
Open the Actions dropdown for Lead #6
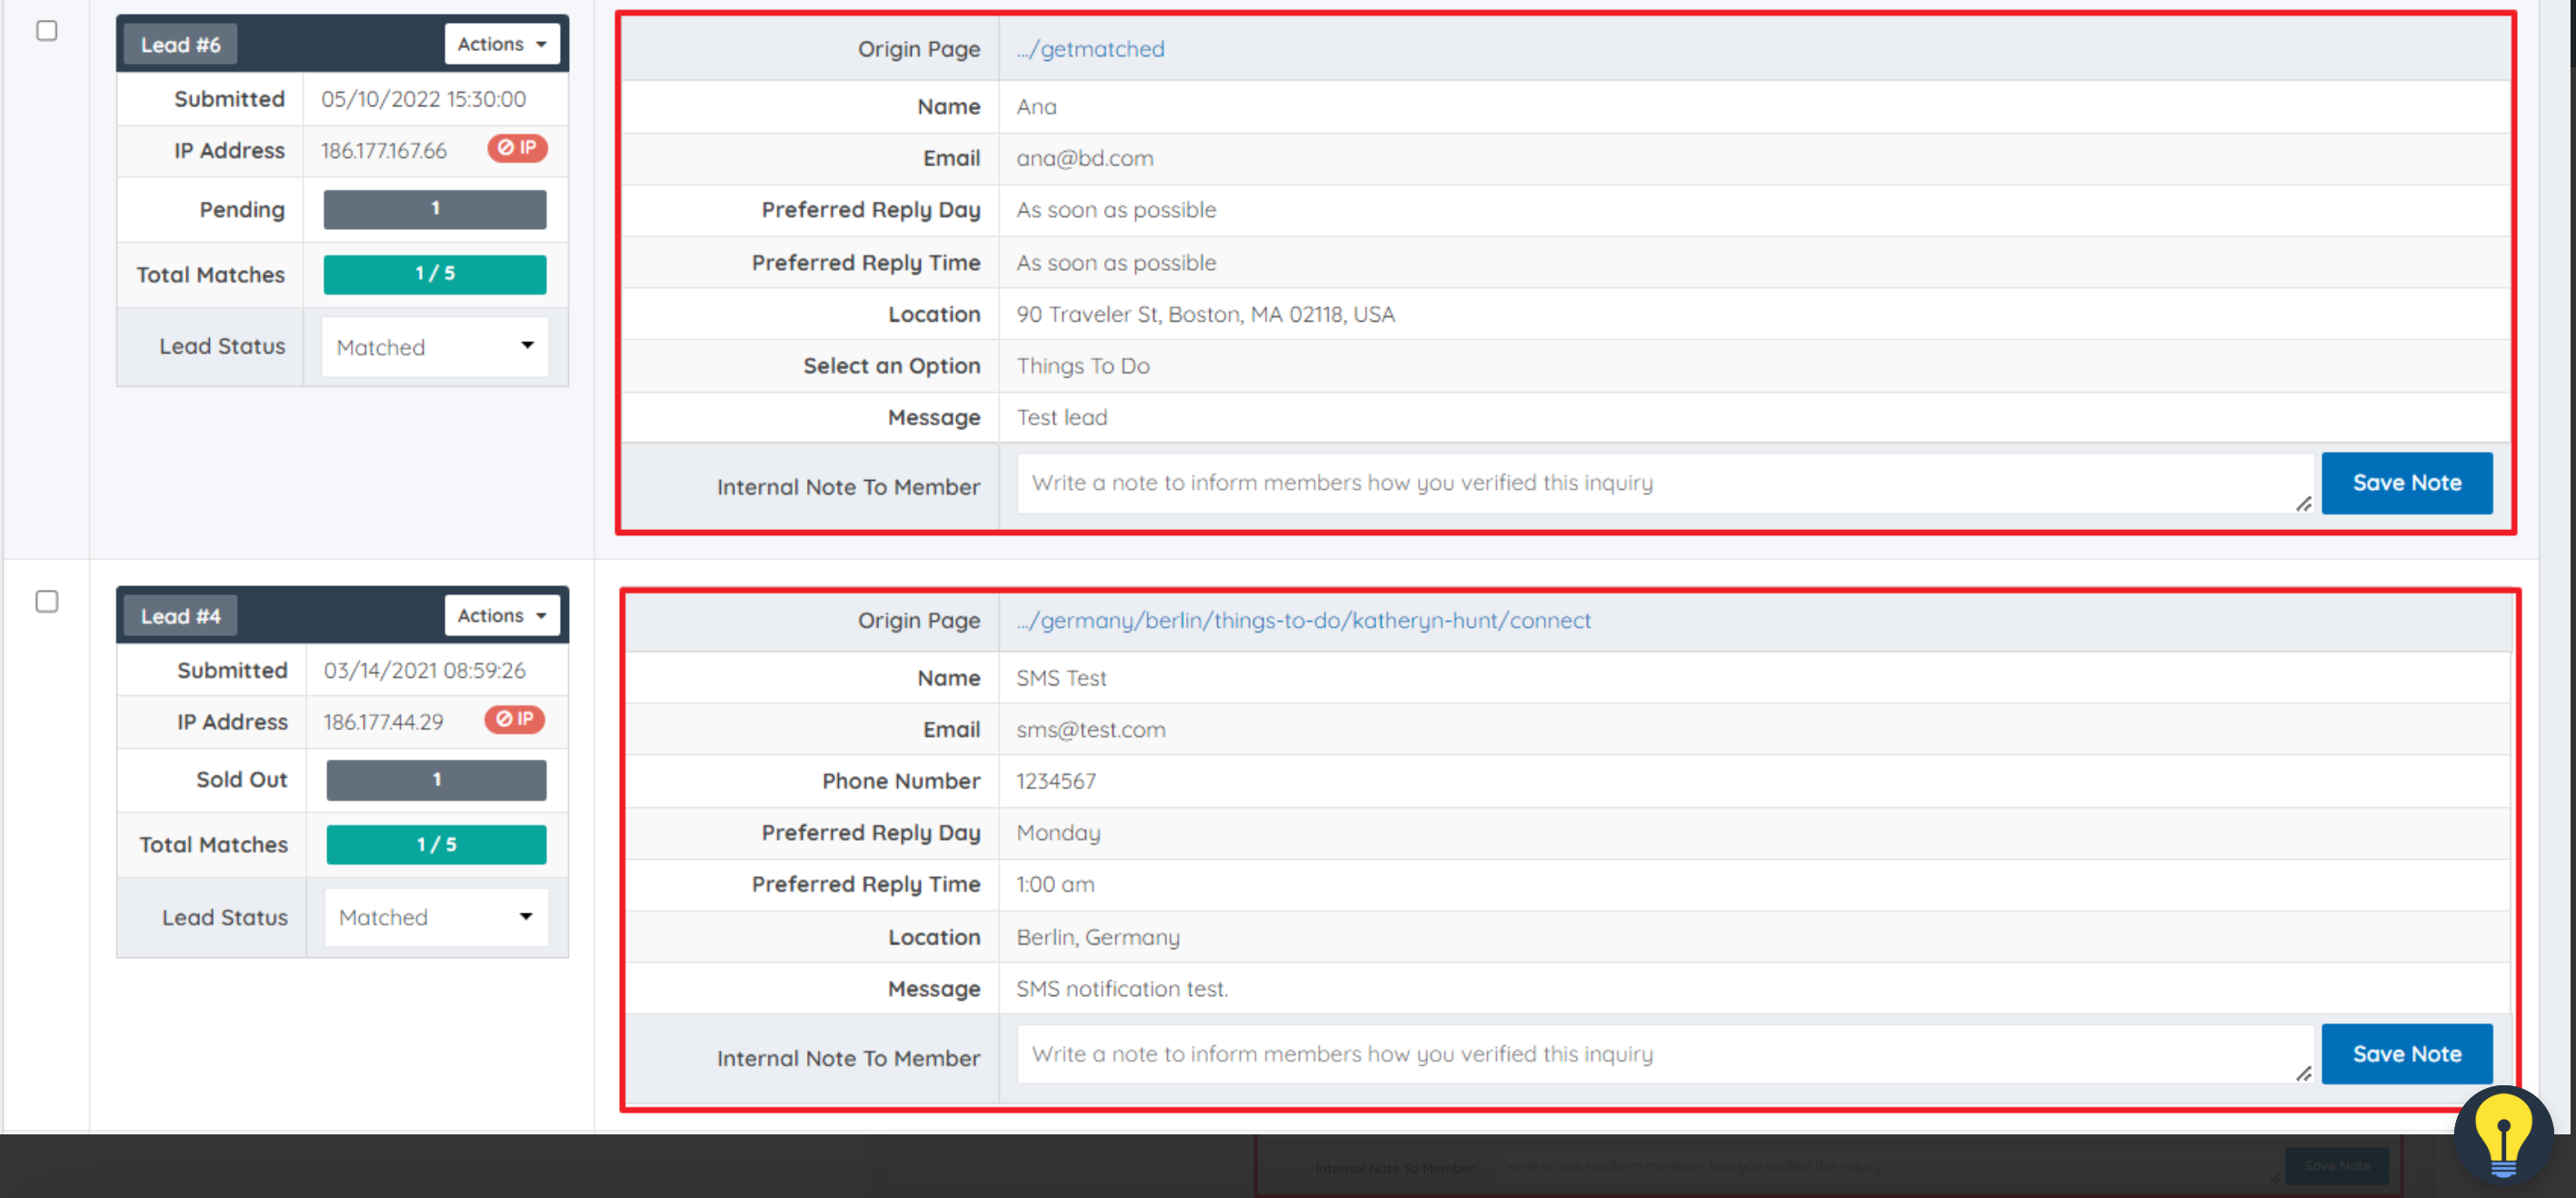[x=501, y=44]
